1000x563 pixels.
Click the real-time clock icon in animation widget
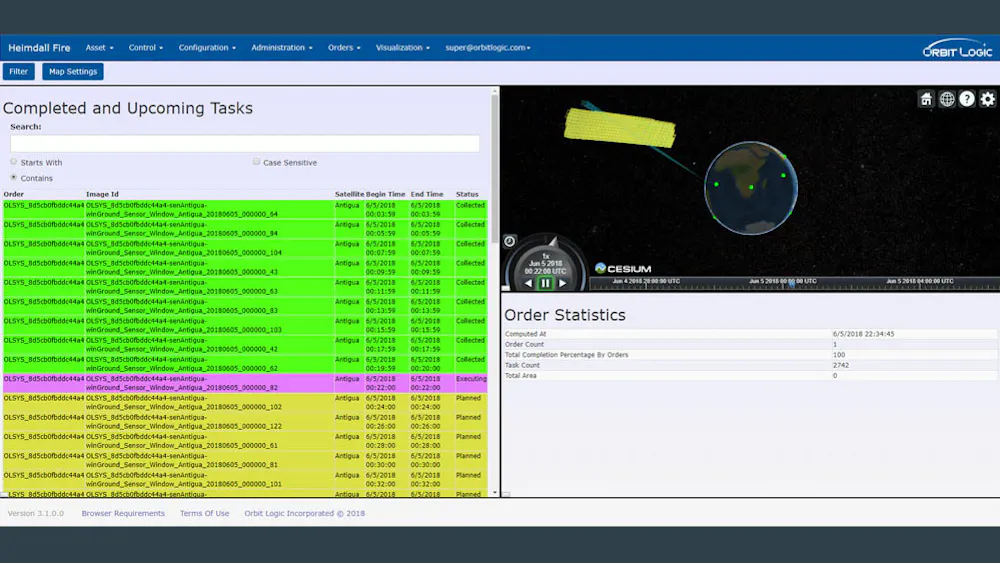click(510, 241)
